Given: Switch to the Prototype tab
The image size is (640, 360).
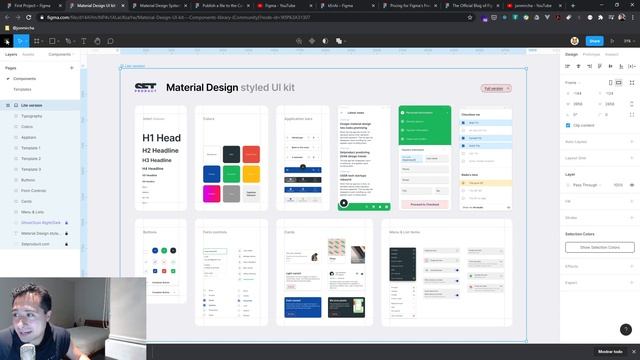Looking at the screenshot, I should pos(591,54).
